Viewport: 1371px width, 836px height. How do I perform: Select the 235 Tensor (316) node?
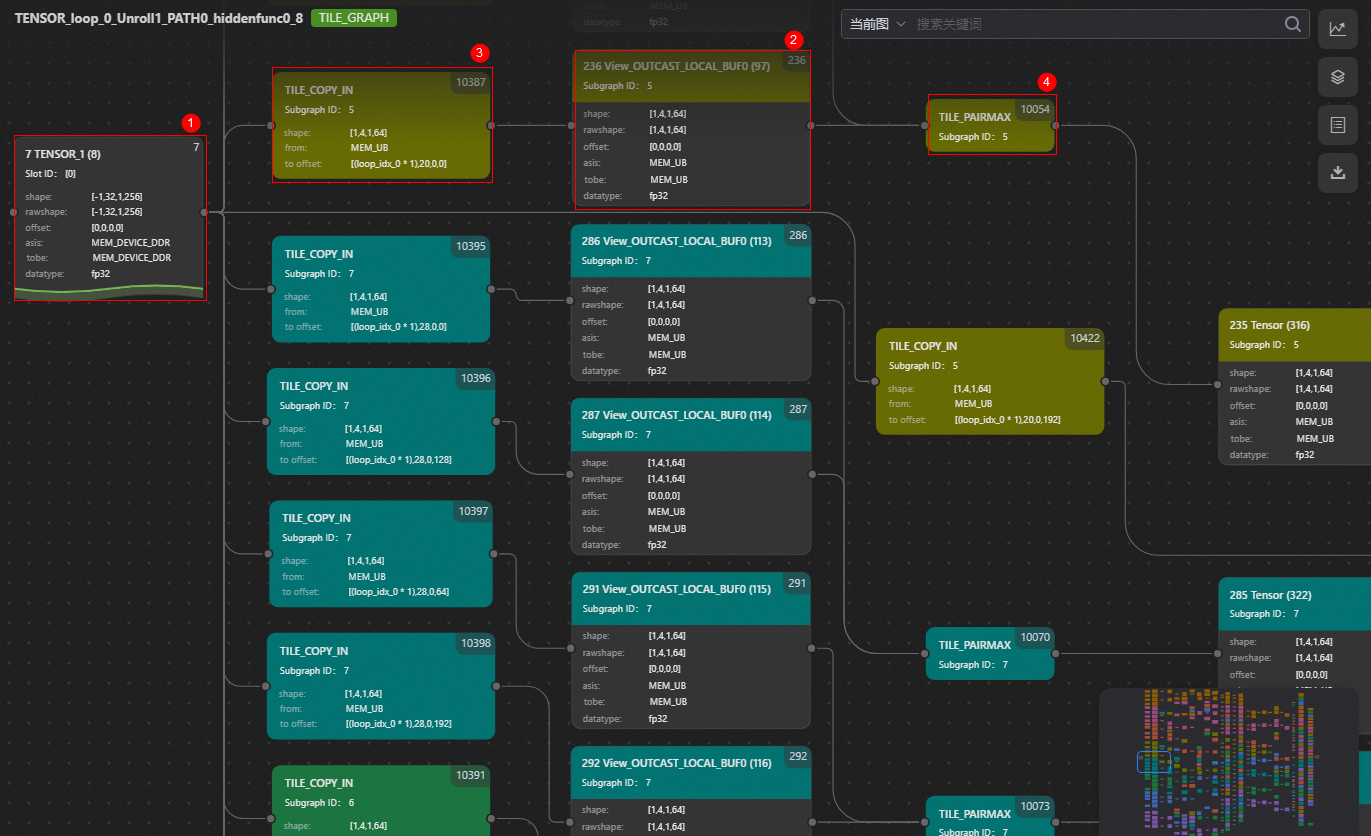click(x=1294, y=387)
